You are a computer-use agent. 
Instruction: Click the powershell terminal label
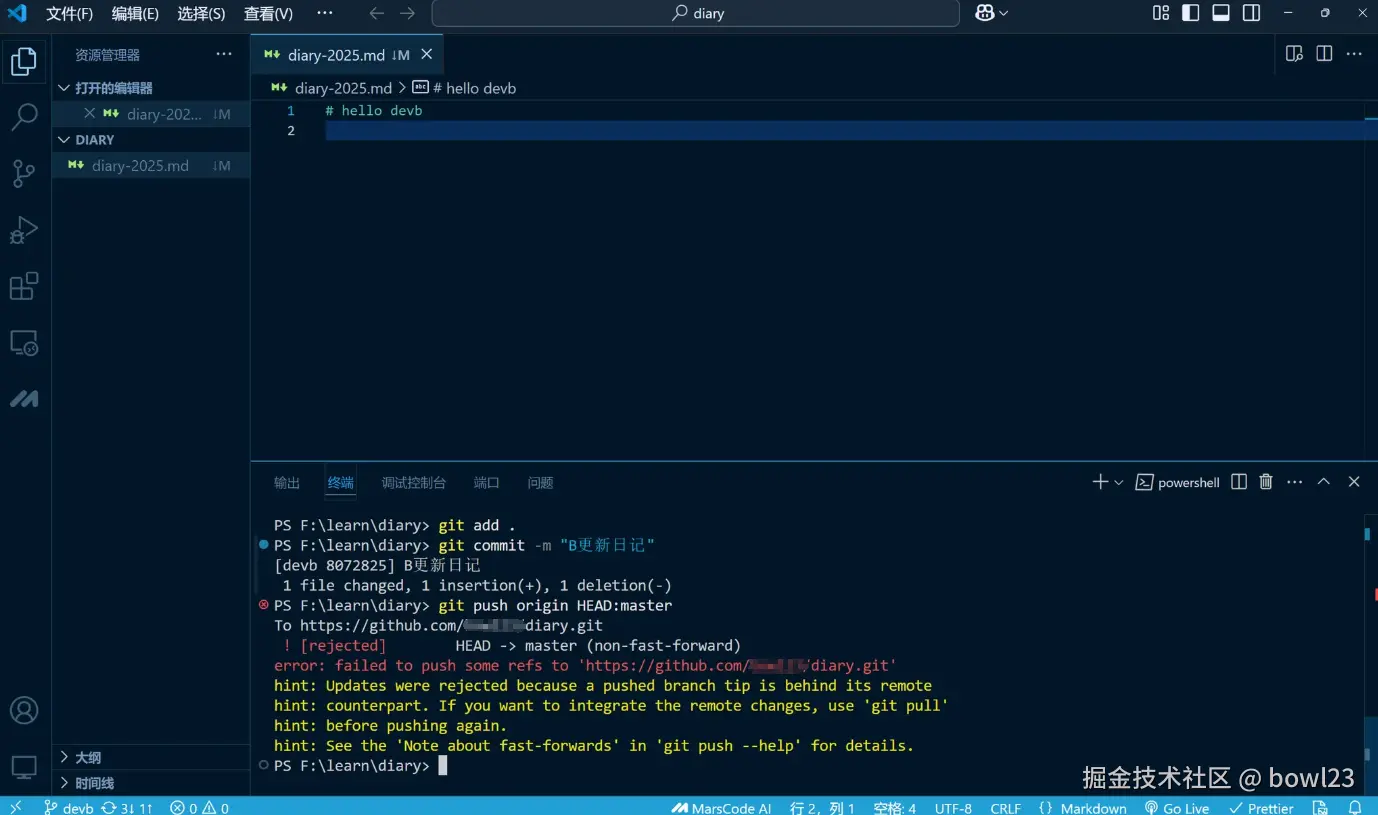coord(1178,482)
